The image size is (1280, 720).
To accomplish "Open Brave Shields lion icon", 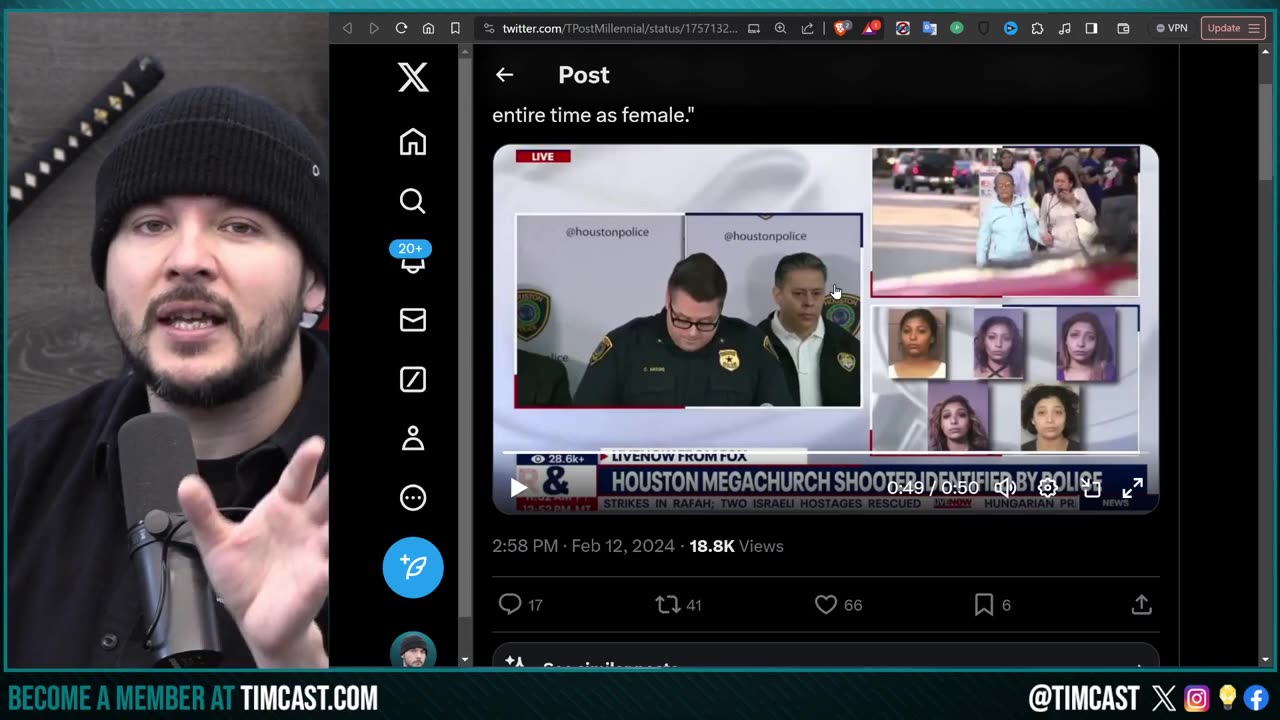I will tap(841, 28).
